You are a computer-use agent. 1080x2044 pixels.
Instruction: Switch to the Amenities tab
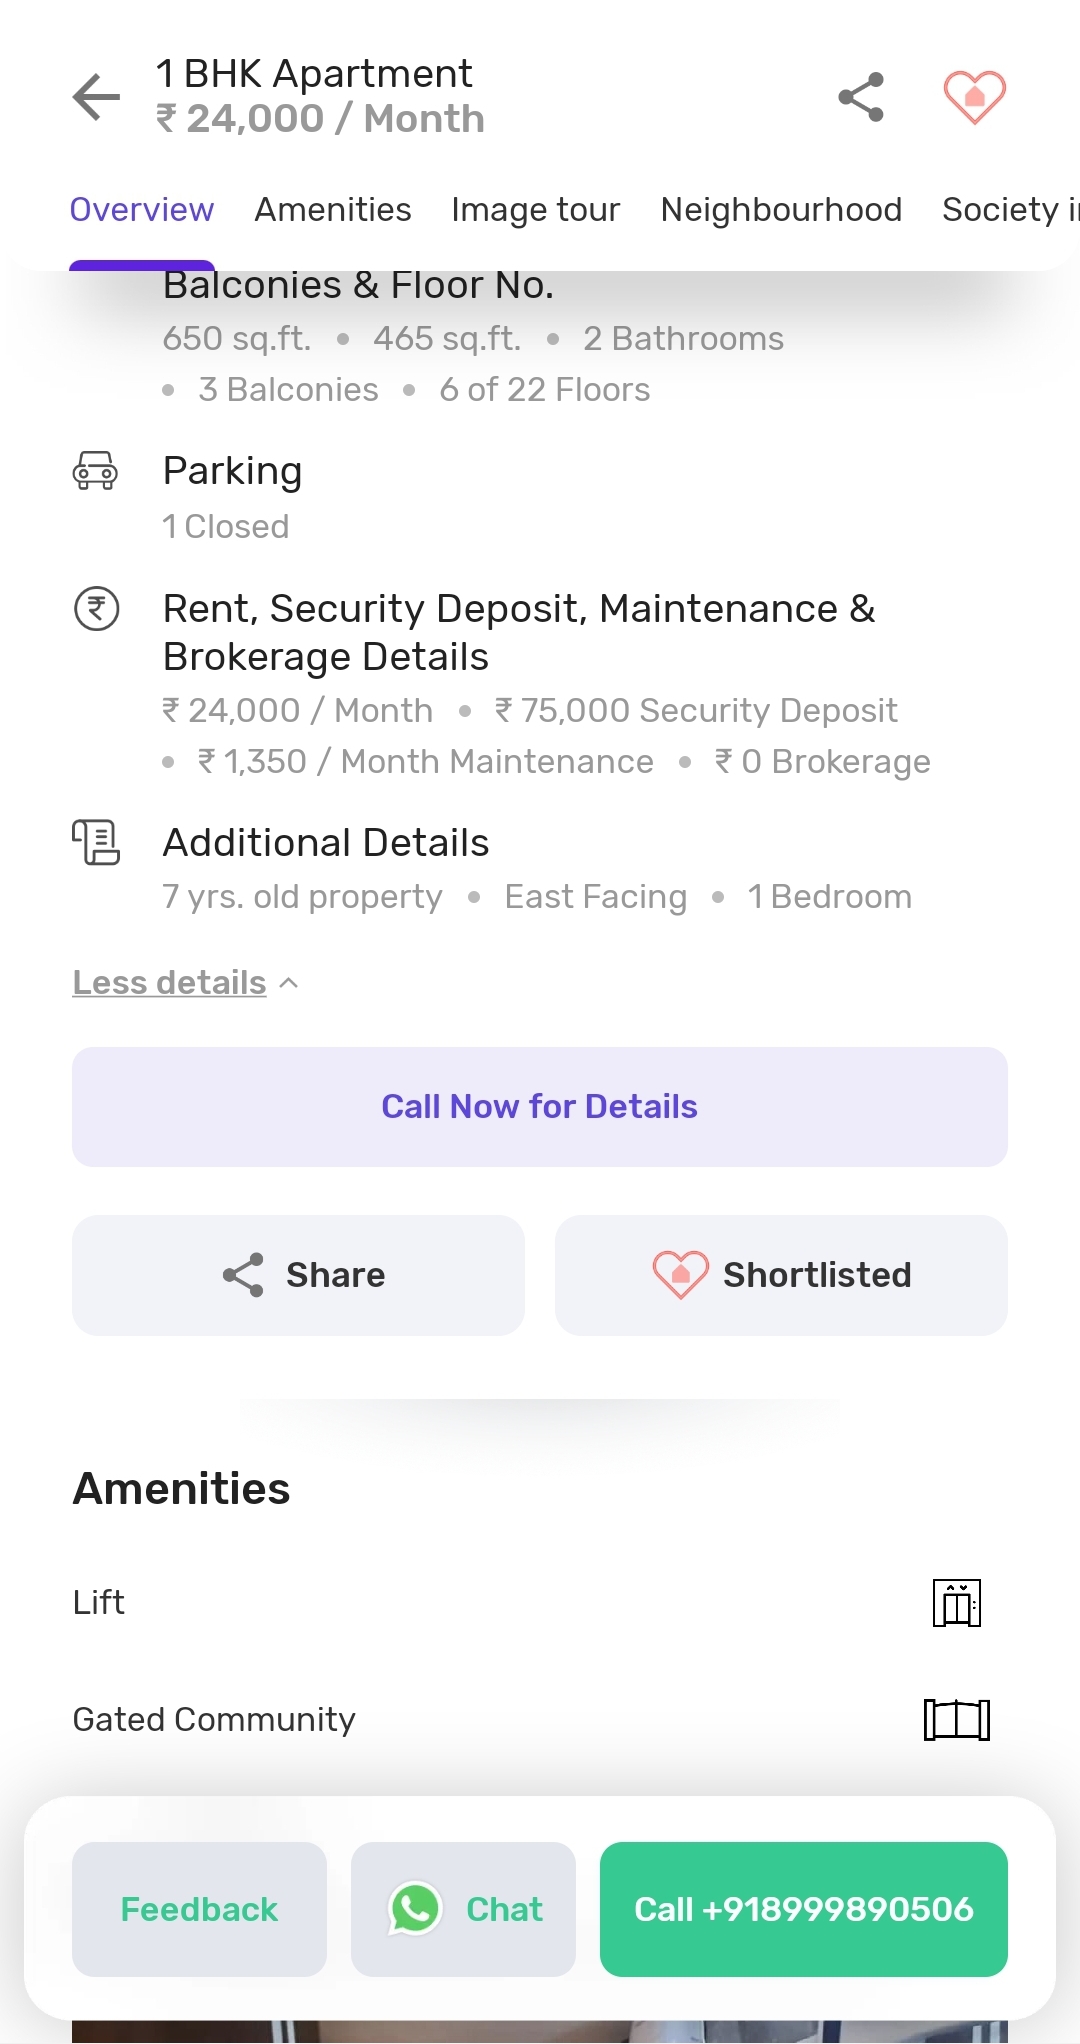pos(333,209)
